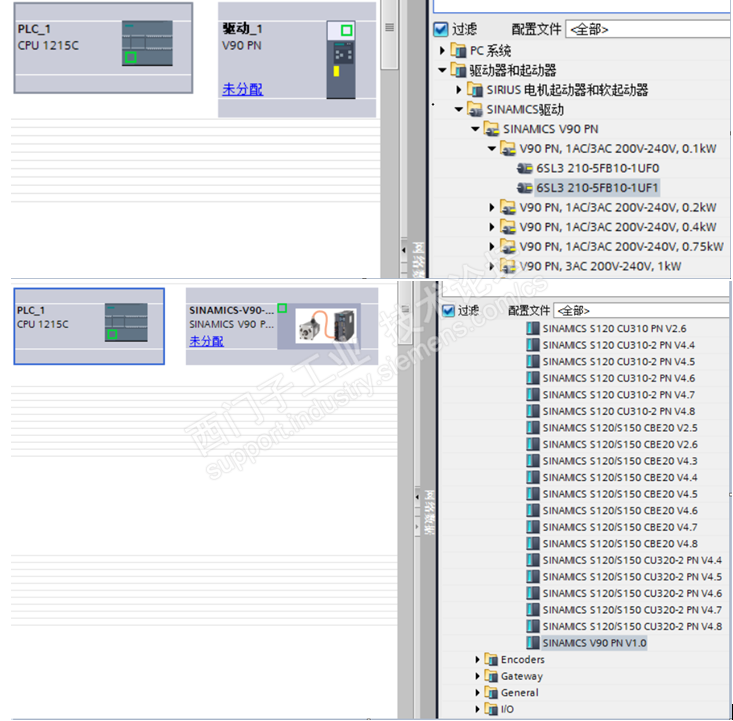Click folder icon of V90 PN 0.2kW

coord(508,207)
